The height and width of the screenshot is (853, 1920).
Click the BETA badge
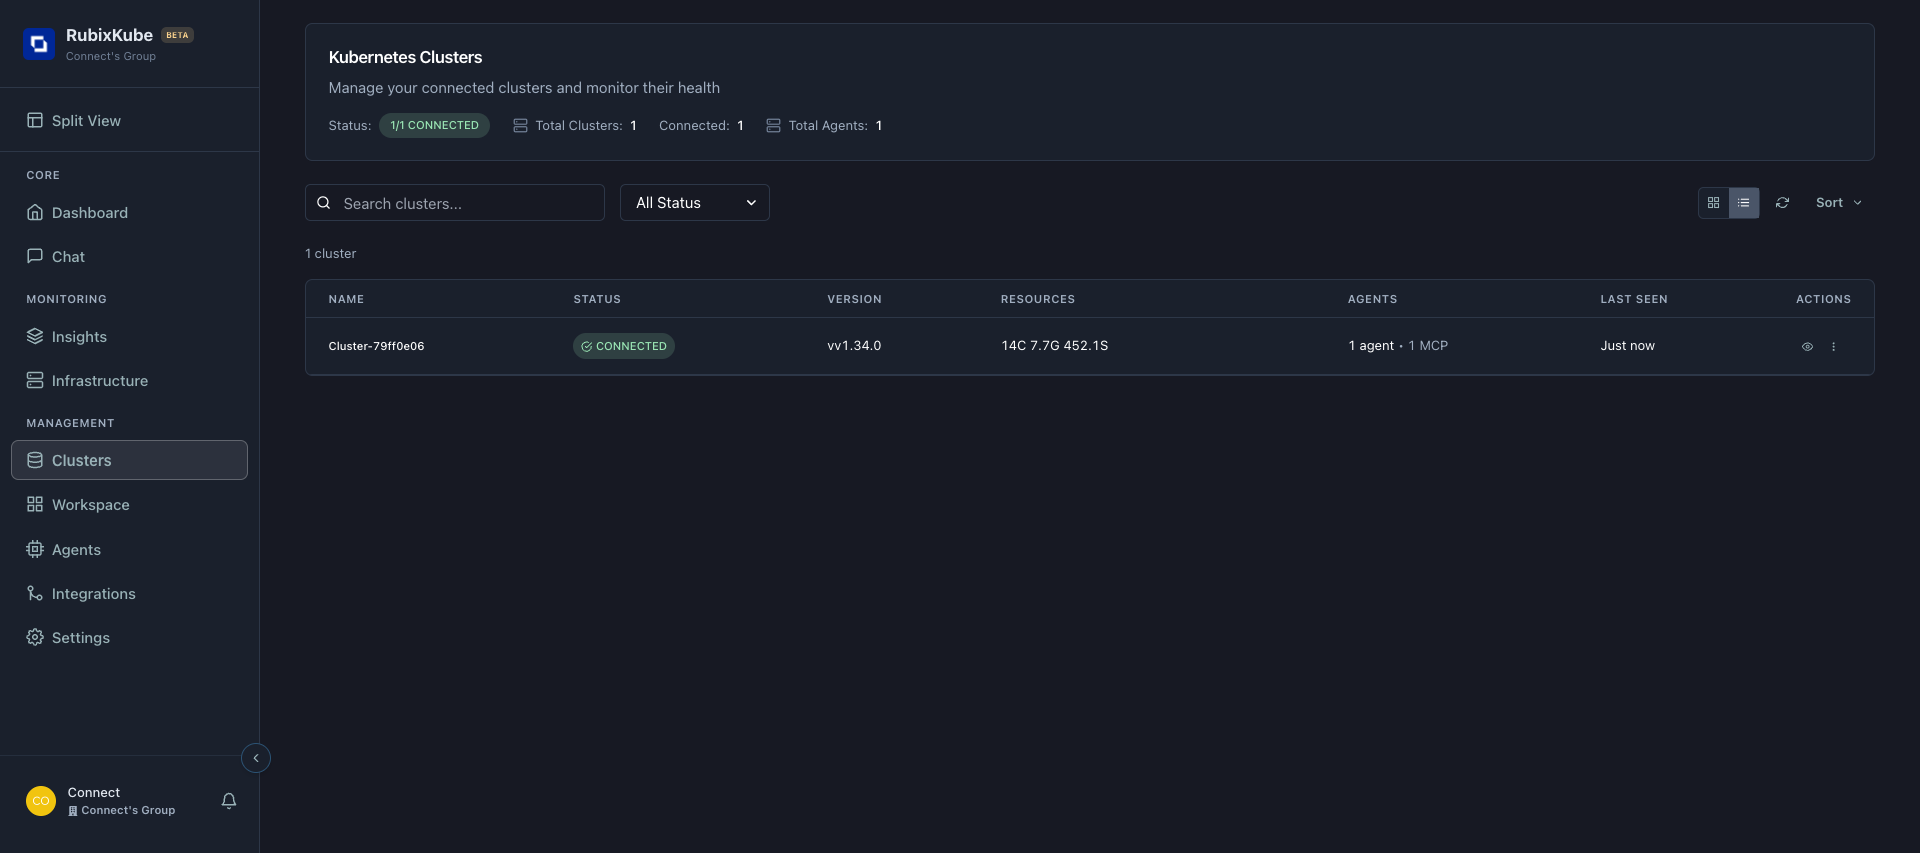pyautogui.click(x=177, y=35)
